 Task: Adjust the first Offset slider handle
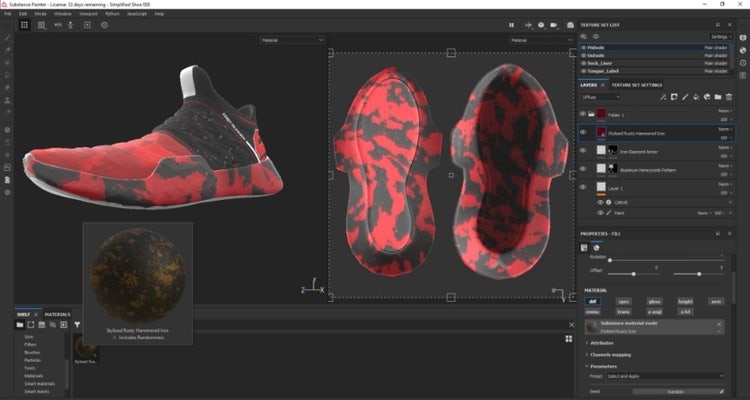[634, 274]
